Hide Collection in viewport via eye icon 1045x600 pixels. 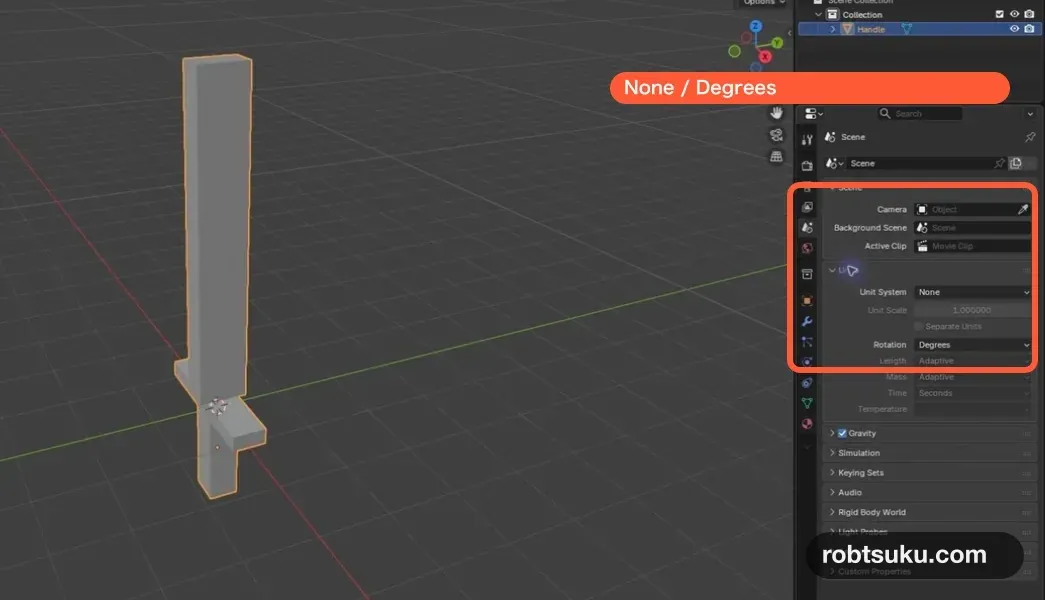point(1014,14)
